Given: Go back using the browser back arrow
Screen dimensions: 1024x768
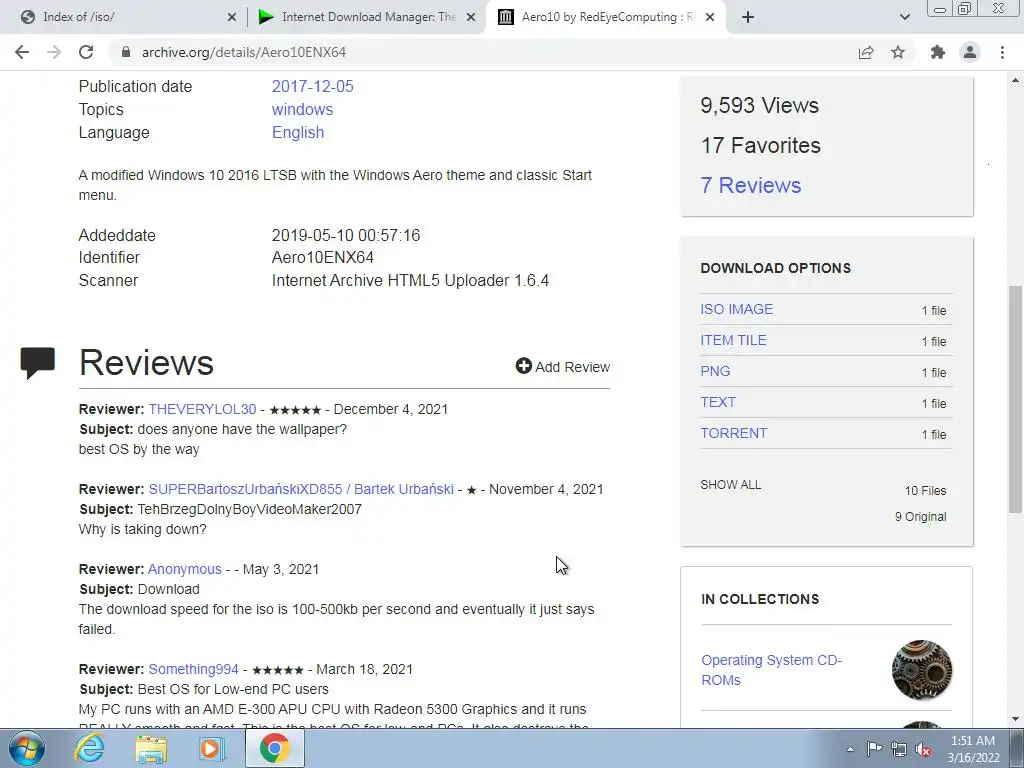Looking at the screenshot, I should tap(22, 52).
